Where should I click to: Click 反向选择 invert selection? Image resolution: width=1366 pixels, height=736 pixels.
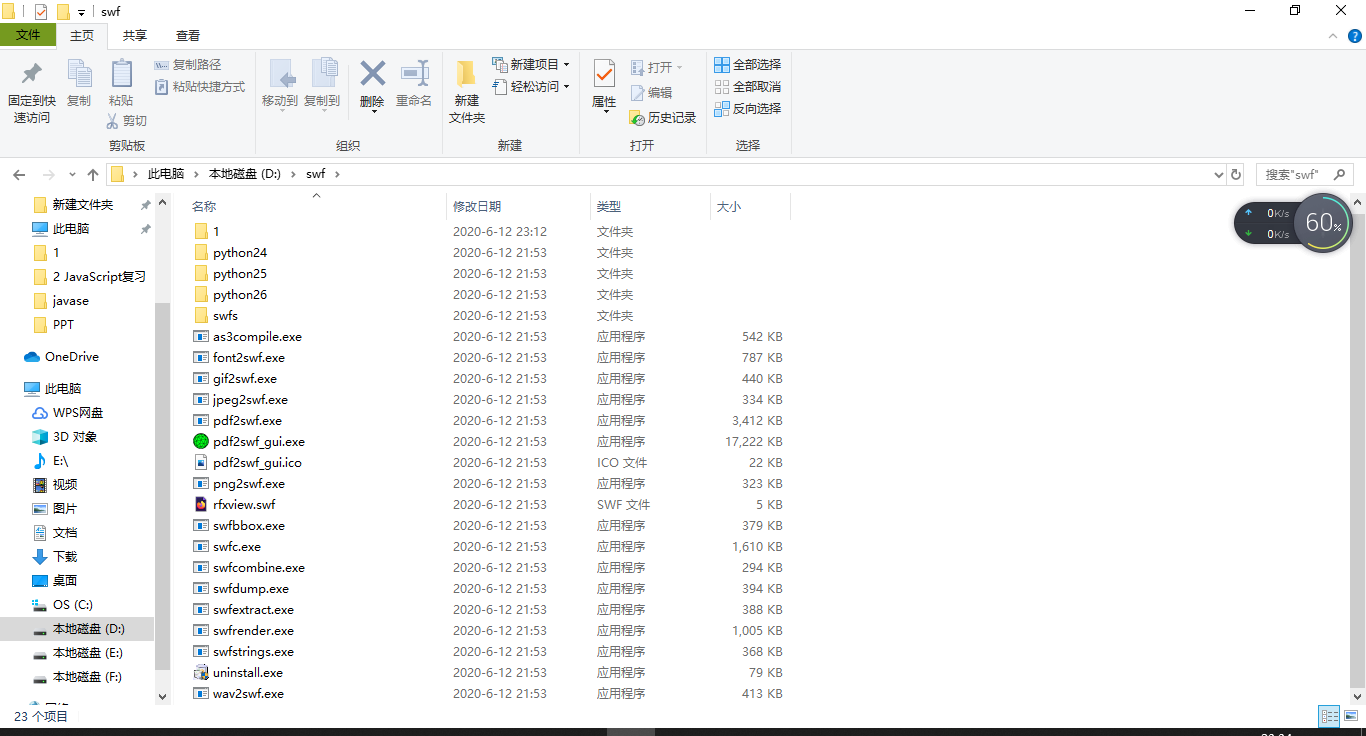748,109
